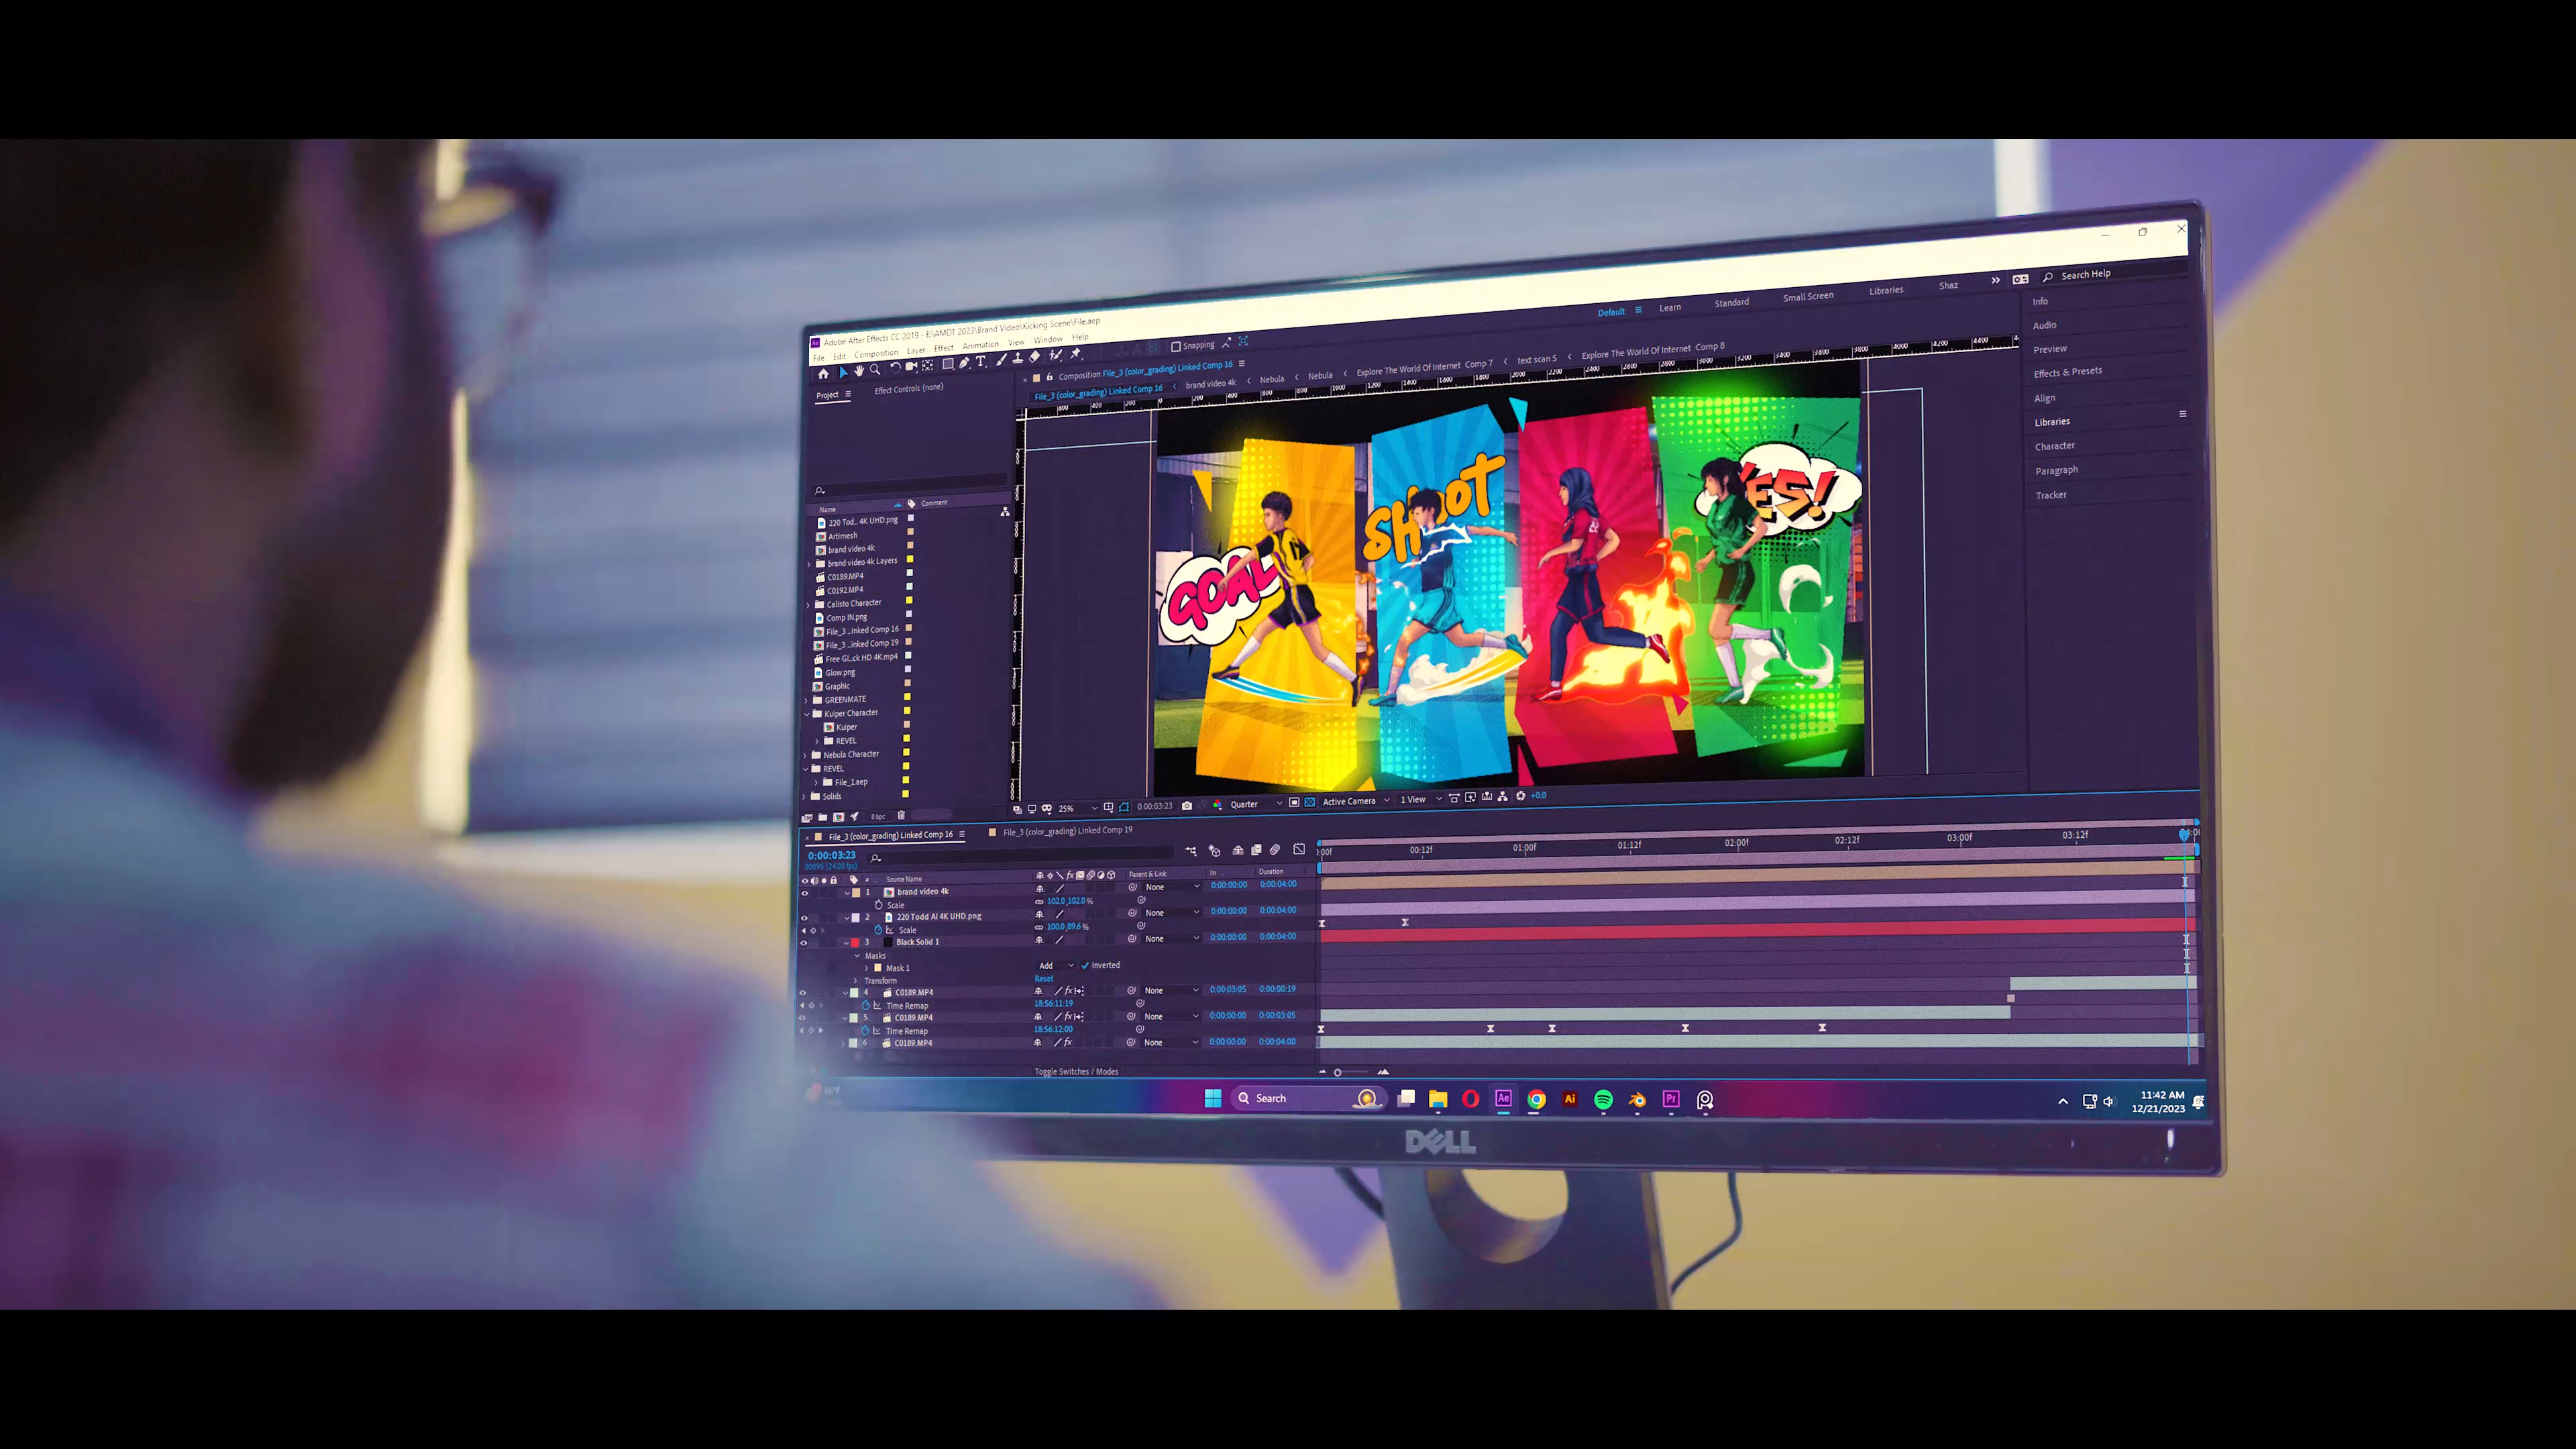
Task: Open the Animation menu
Action: click(x=980, y=345)
